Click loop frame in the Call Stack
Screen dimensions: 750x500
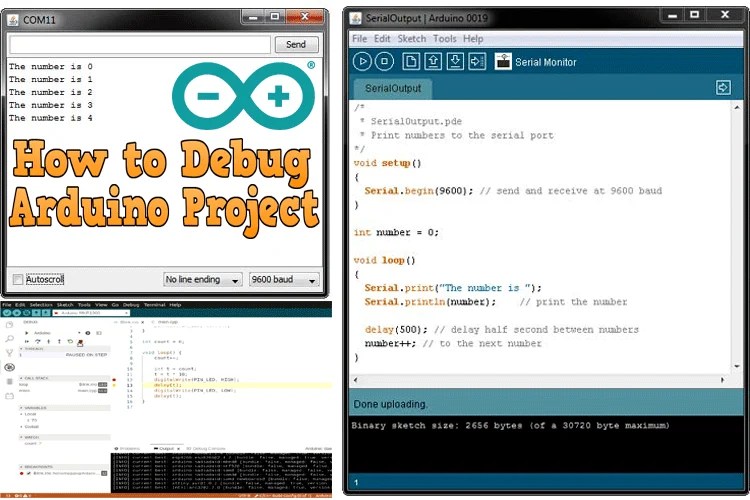point(63,384)
